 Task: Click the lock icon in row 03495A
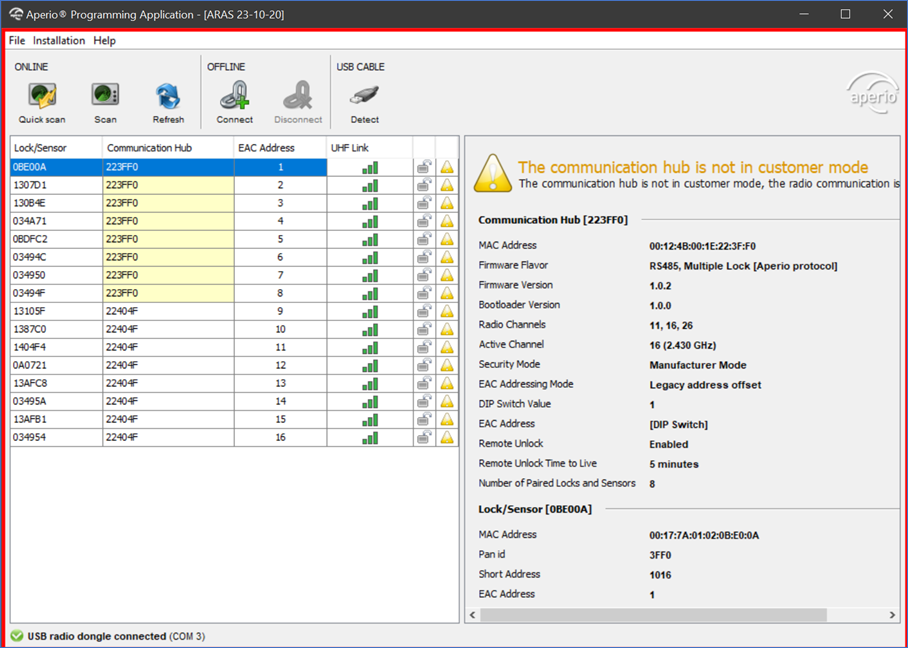(424, 401)
